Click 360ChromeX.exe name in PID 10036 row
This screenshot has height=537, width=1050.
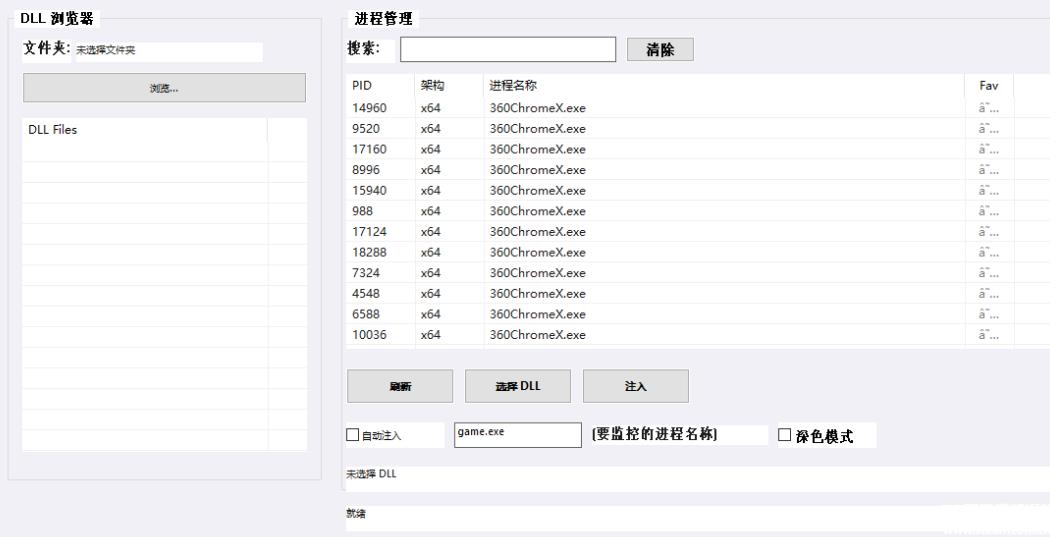click(537, 335)
